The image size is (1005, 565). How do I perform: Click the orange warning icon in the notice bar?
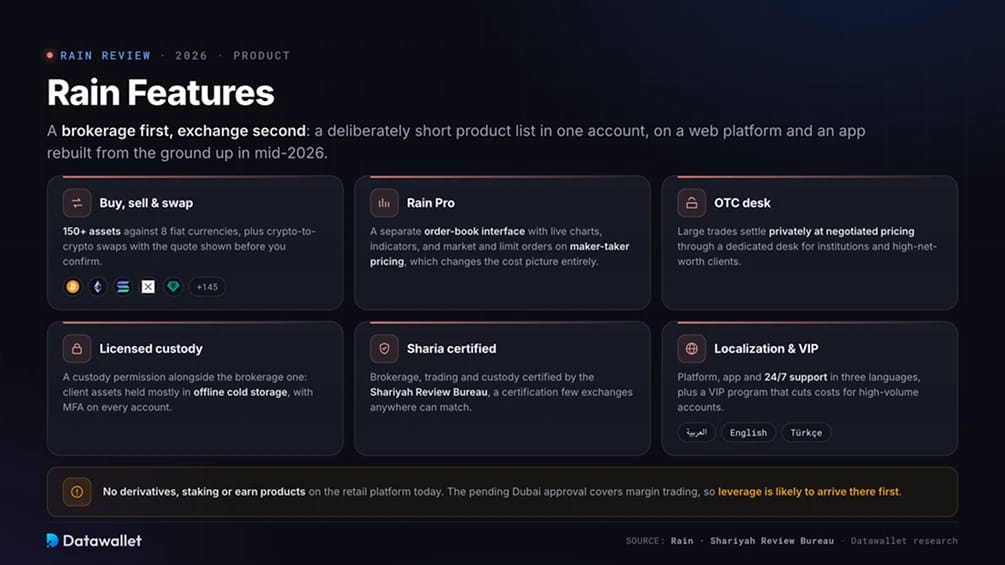pyautogui.click(x=77, y=492)
